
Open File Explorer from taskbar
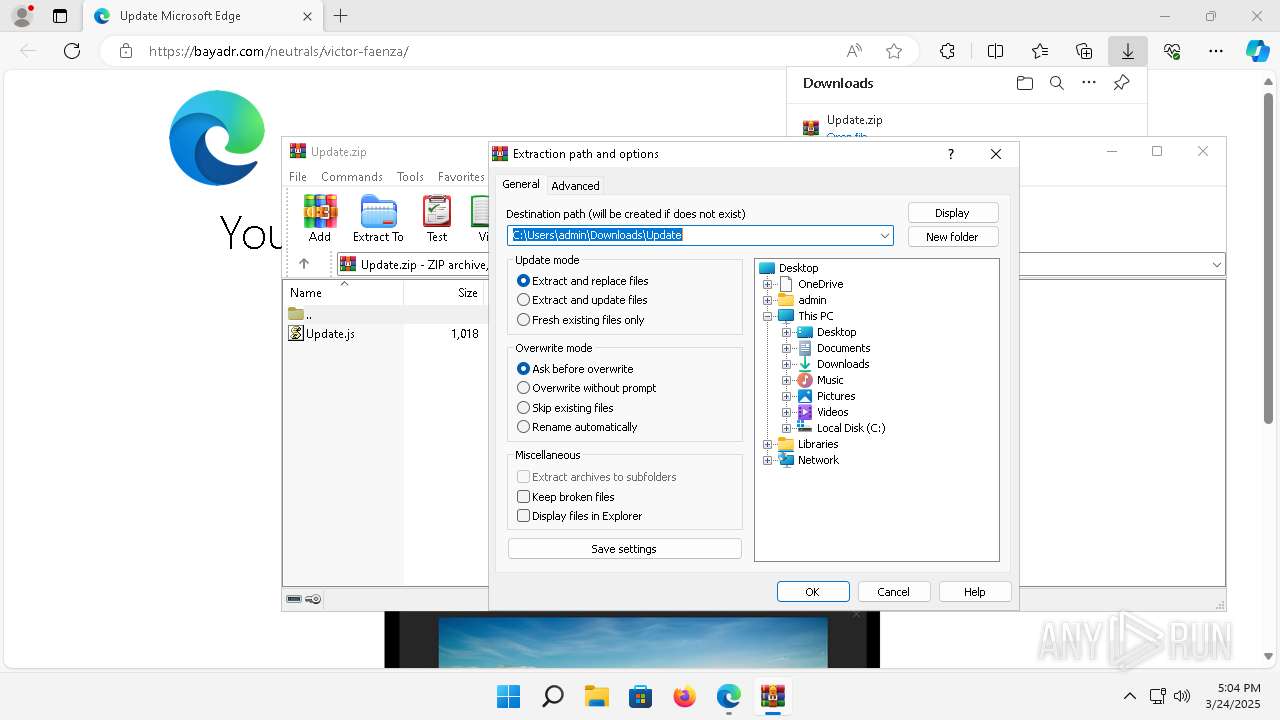[x=596, y=696]
